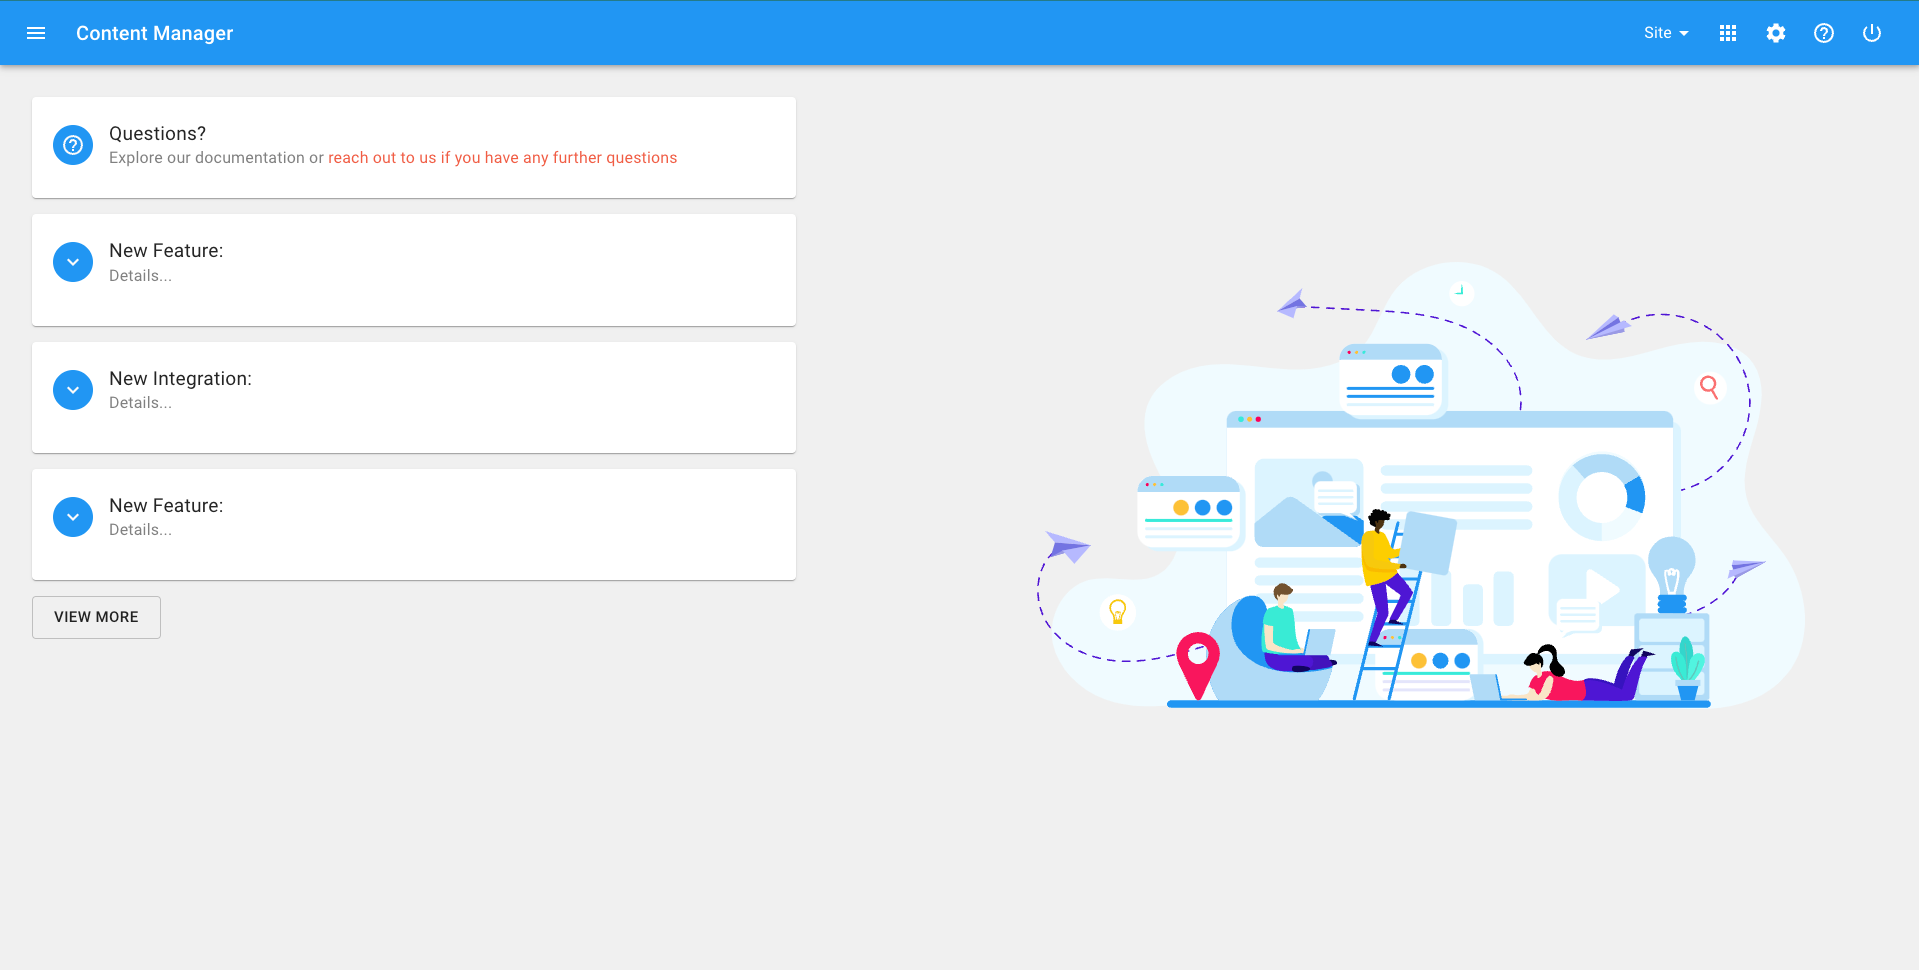Click the question mark icon beside Questions?
Image resolution: width=1919 pixels, height=970 pixels.
[x=73, y=146]
